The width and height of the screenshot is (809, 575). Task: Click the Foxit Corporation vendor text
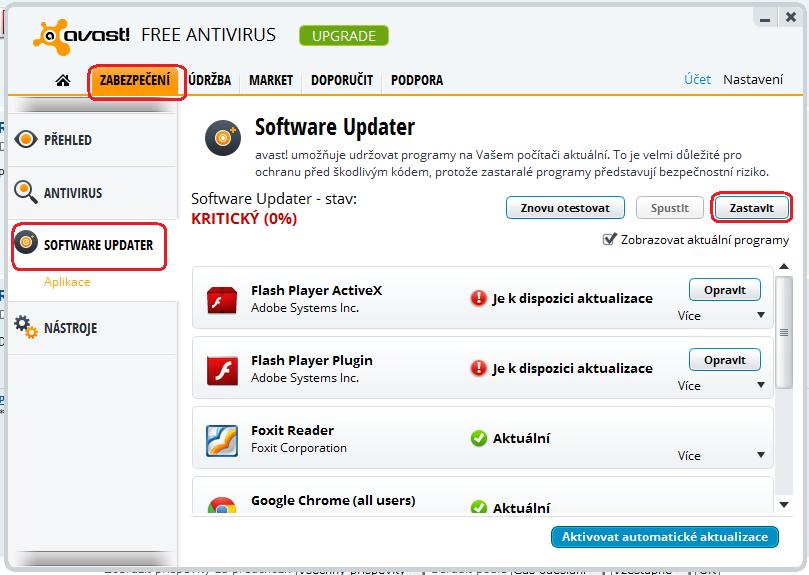click(299, 448)
